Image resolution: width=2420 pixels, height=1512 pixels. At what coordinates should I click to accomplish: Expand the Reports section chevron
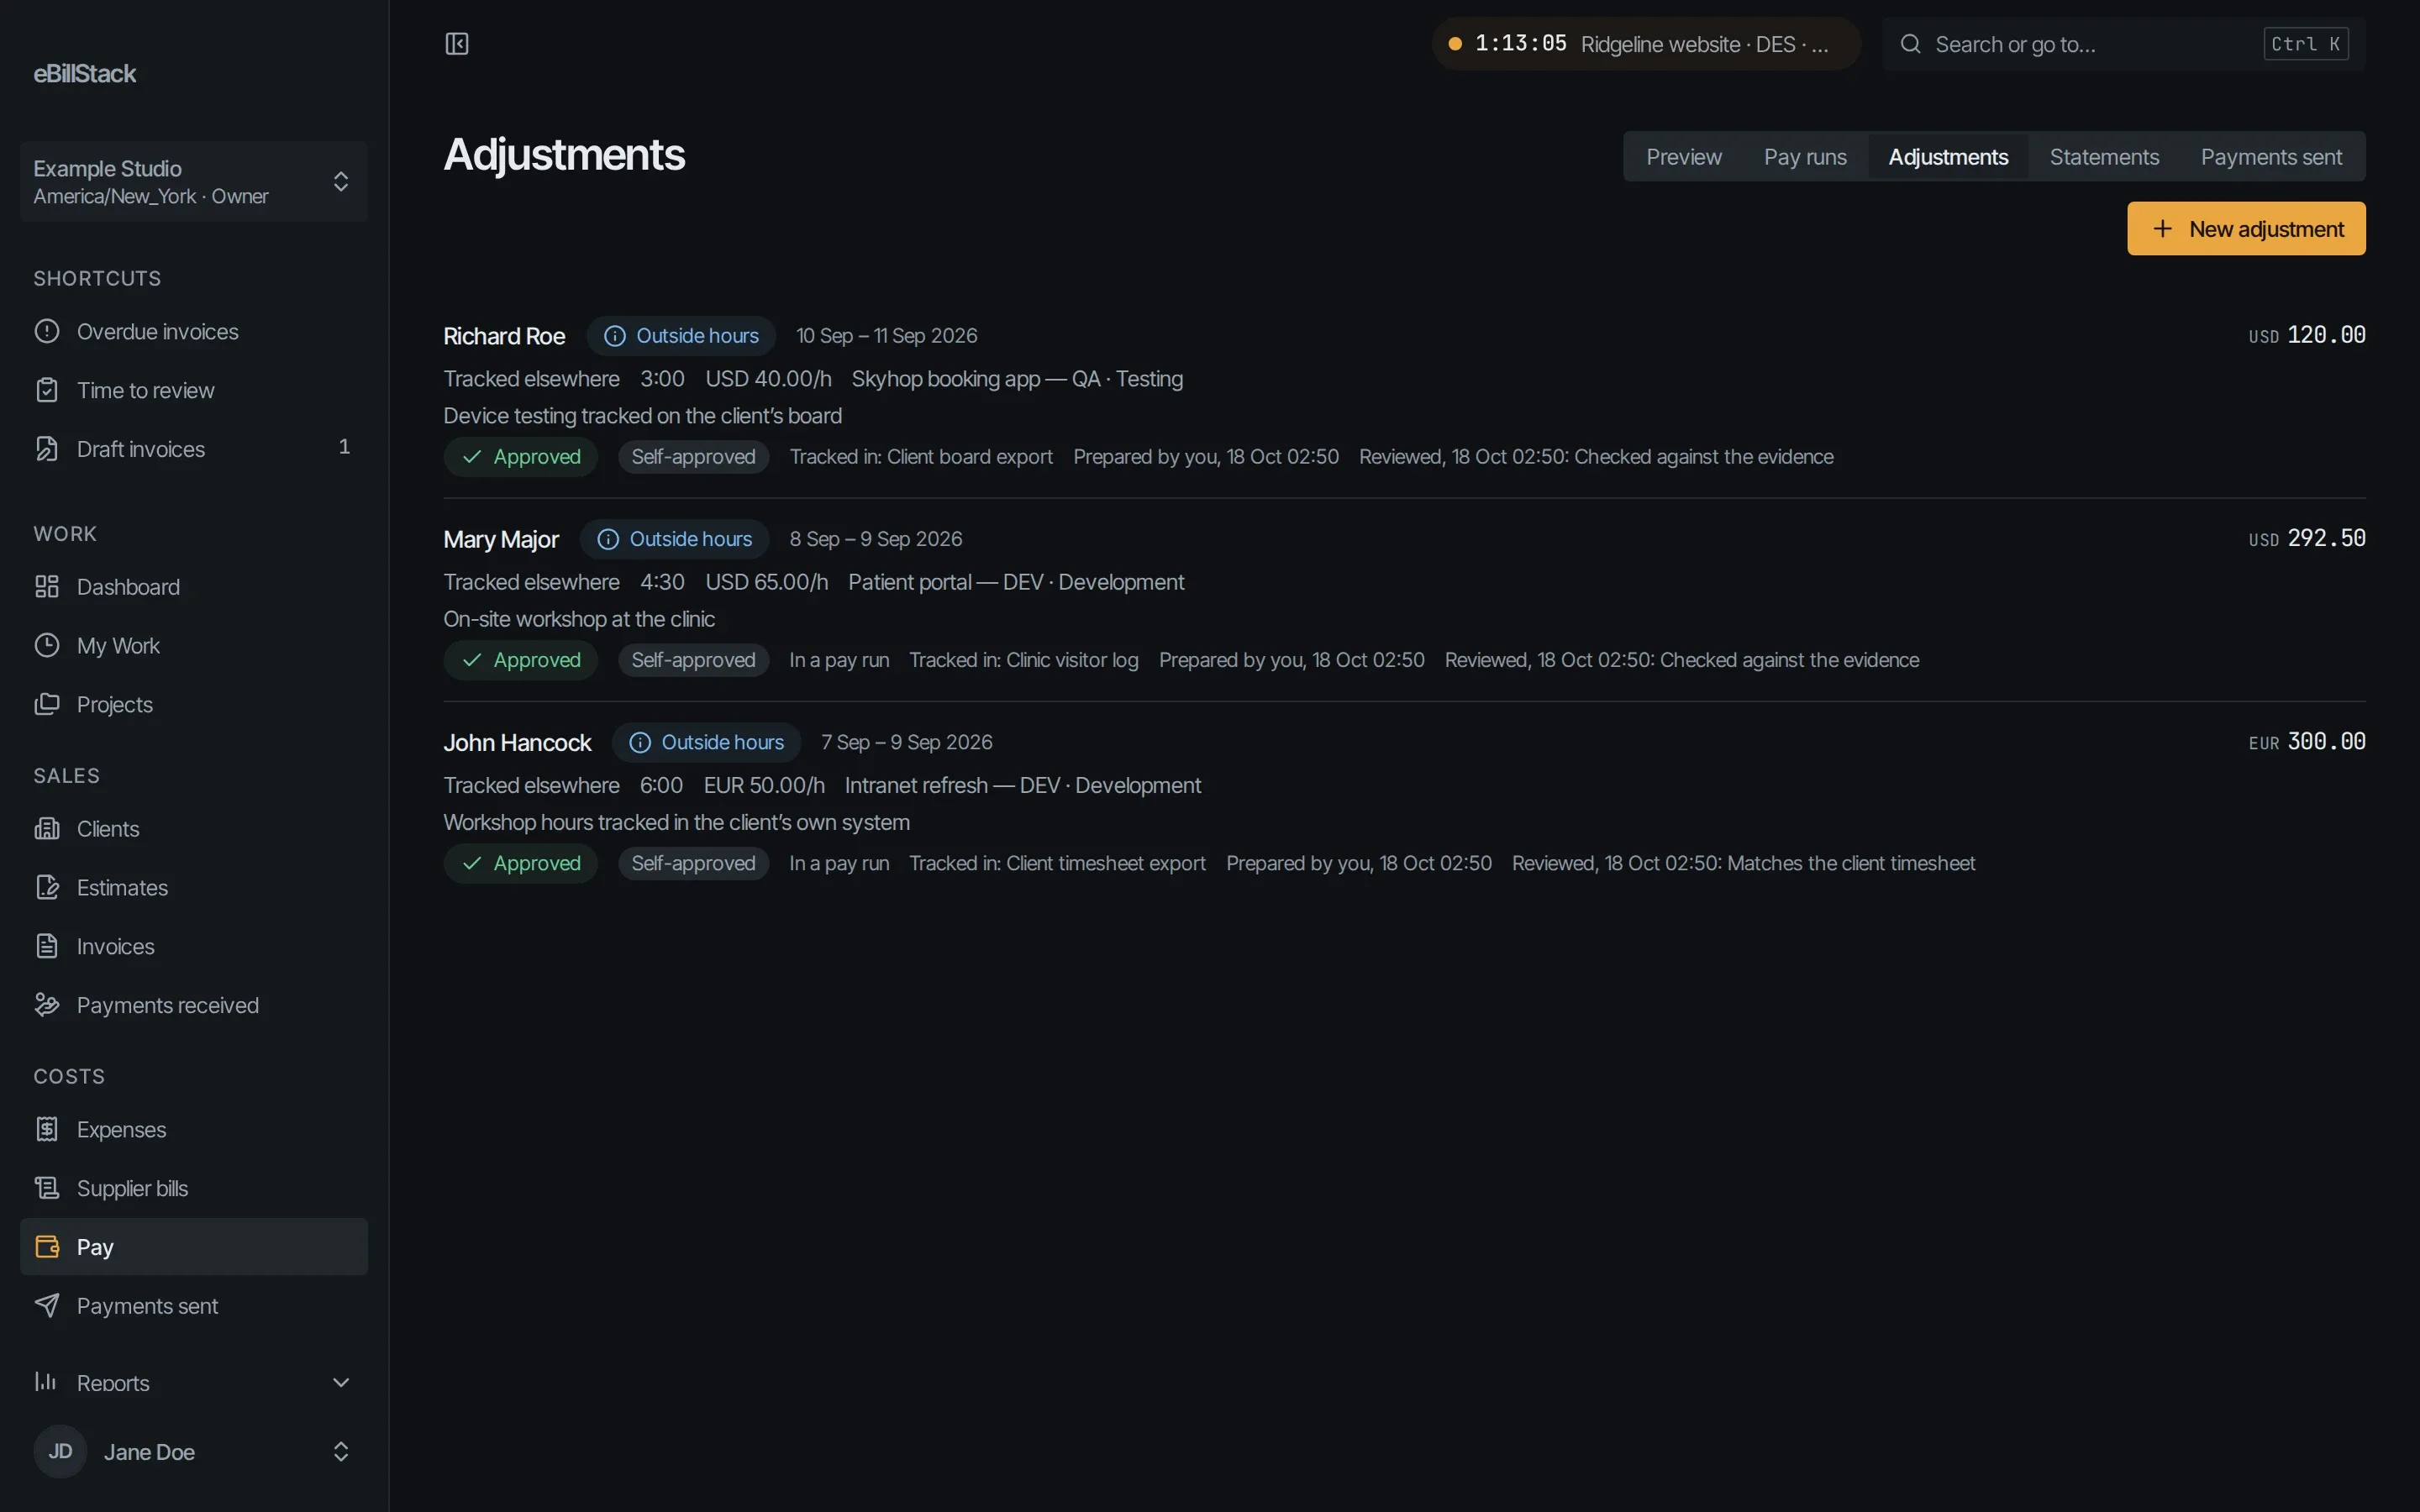(340, 1382)
